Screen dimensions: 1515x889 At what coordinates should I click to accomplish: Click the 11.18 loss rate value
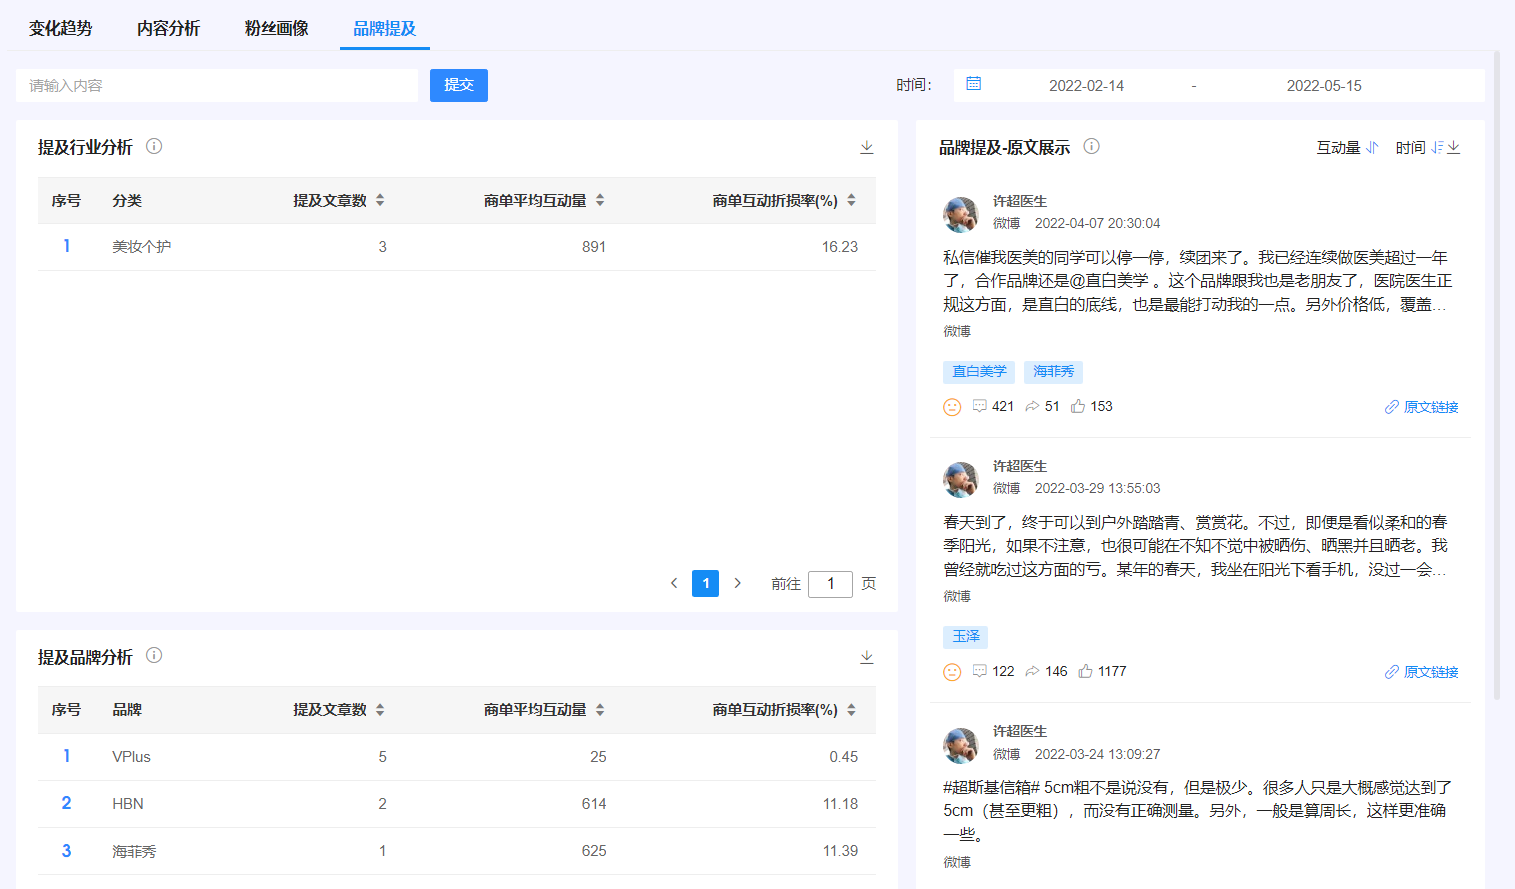tap(840, 804)
